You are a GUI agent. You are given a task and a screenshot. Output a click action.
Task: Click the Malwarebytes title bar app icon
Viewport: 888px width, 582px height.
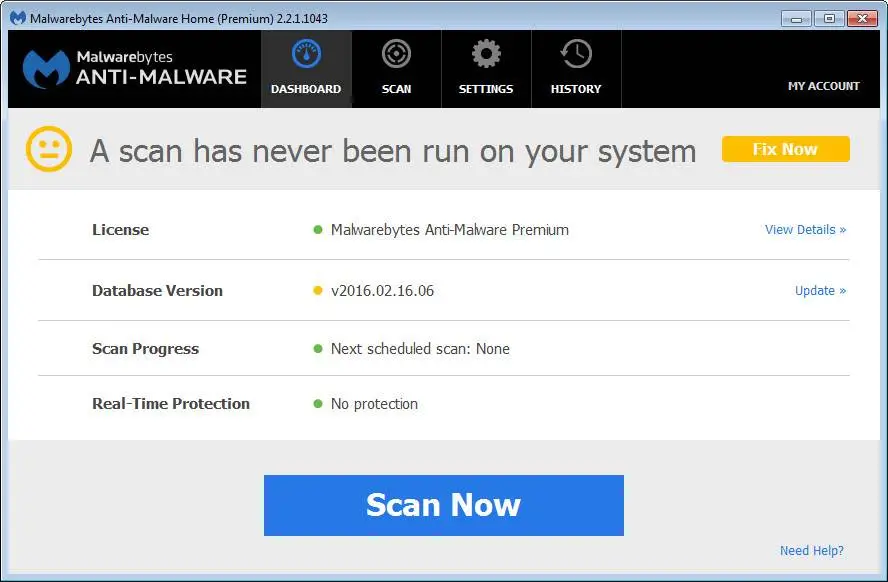point(18,18)
